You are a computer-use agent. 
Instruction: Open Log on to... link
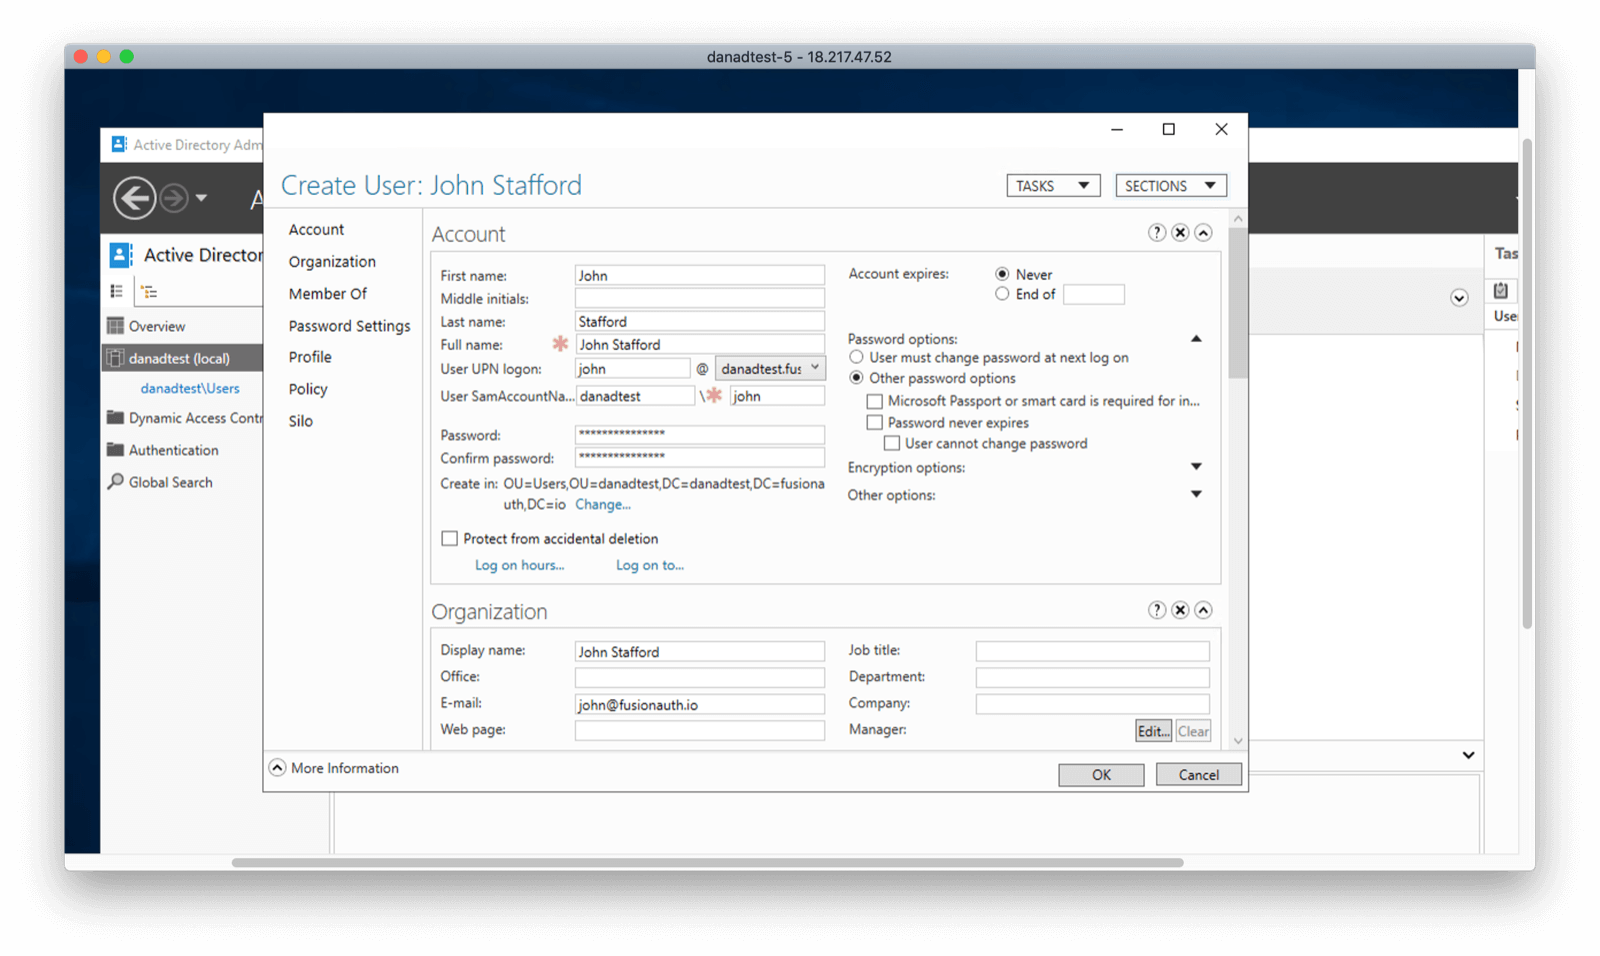click(650, 565)
